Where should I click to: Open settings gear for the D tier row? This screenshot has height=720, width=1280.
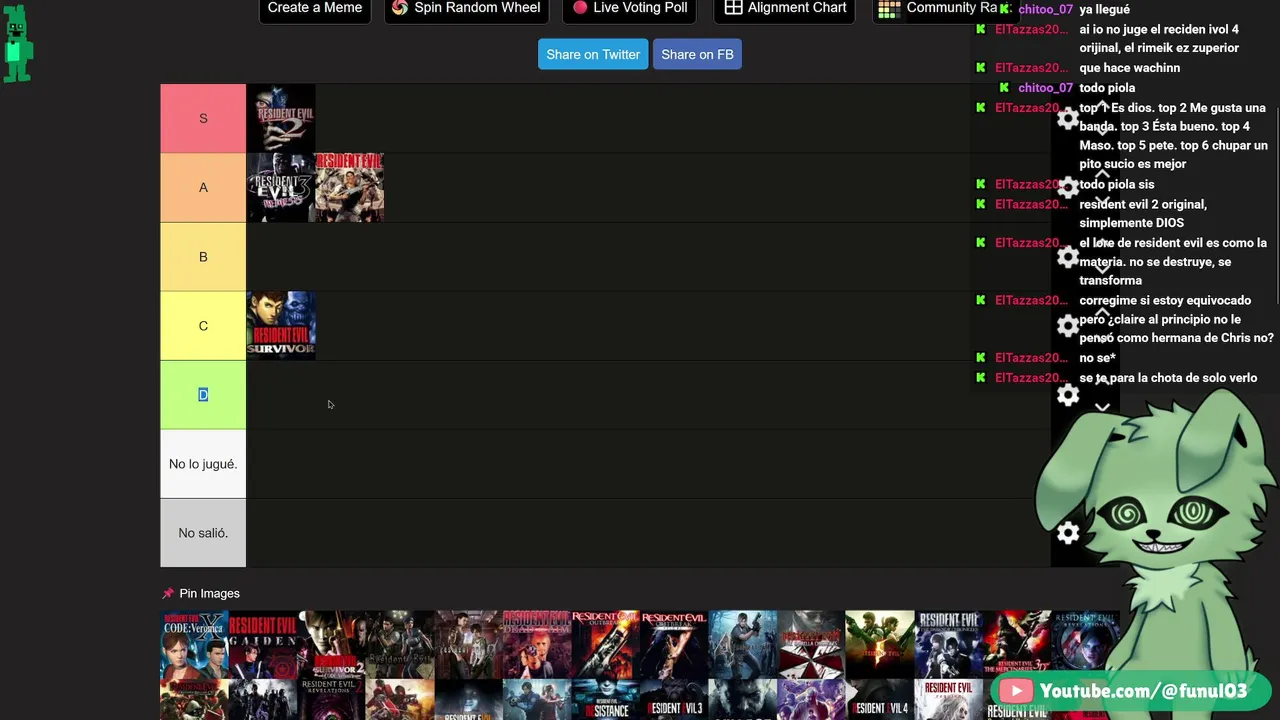tap(1068, 395)
